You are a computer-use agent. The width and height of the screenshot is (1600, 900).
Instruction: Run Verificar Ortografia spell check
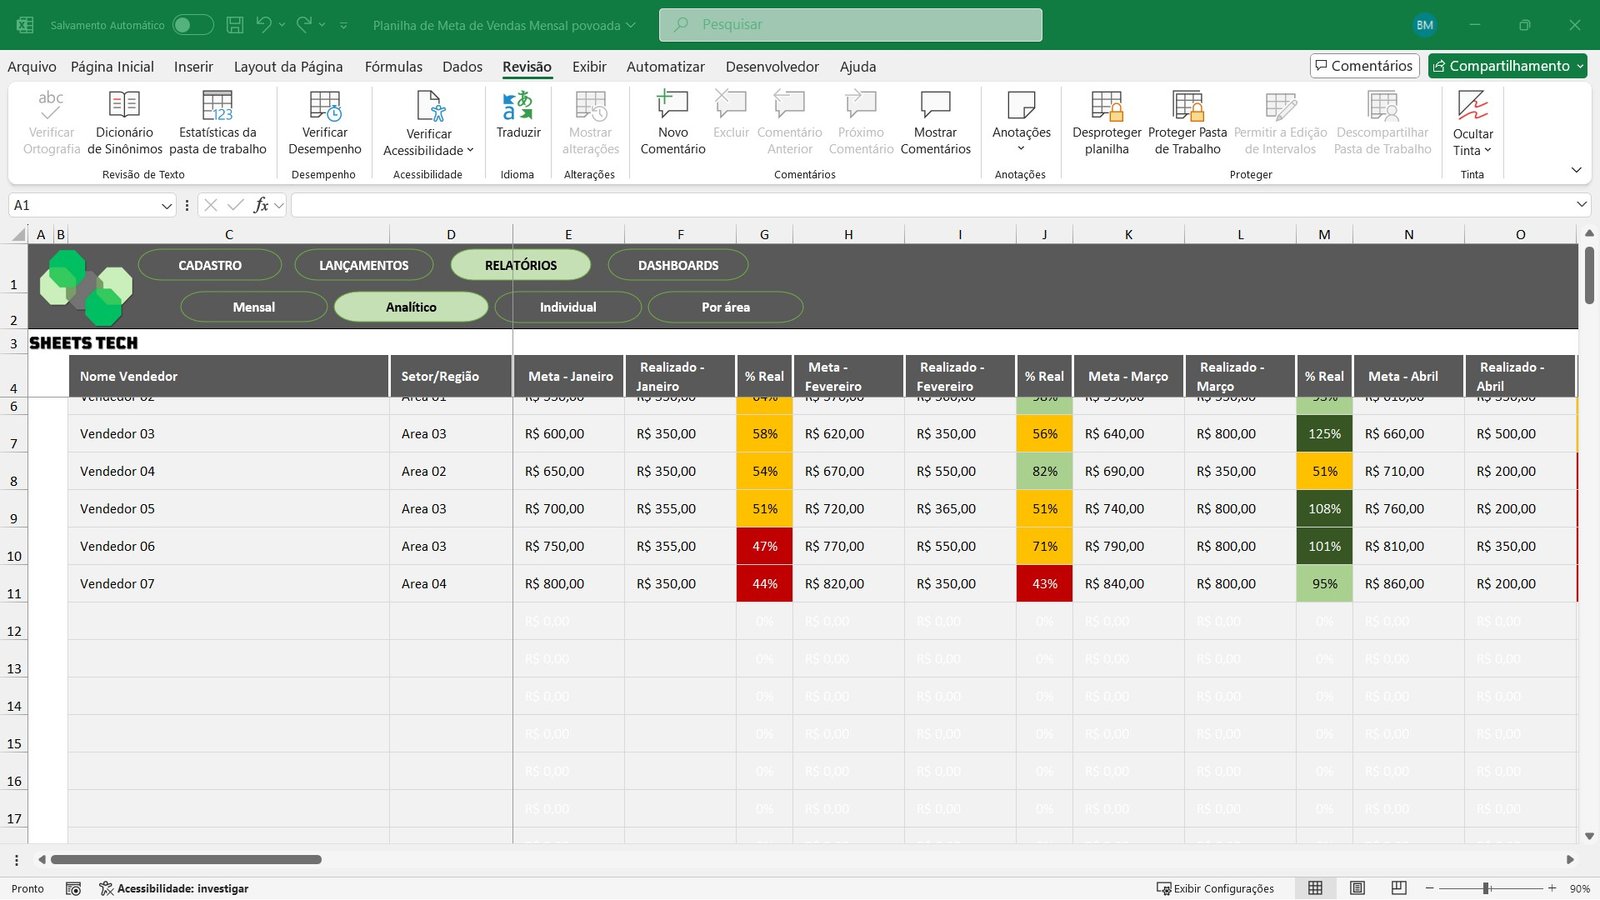pyautogui.click(x=51, y=122)
